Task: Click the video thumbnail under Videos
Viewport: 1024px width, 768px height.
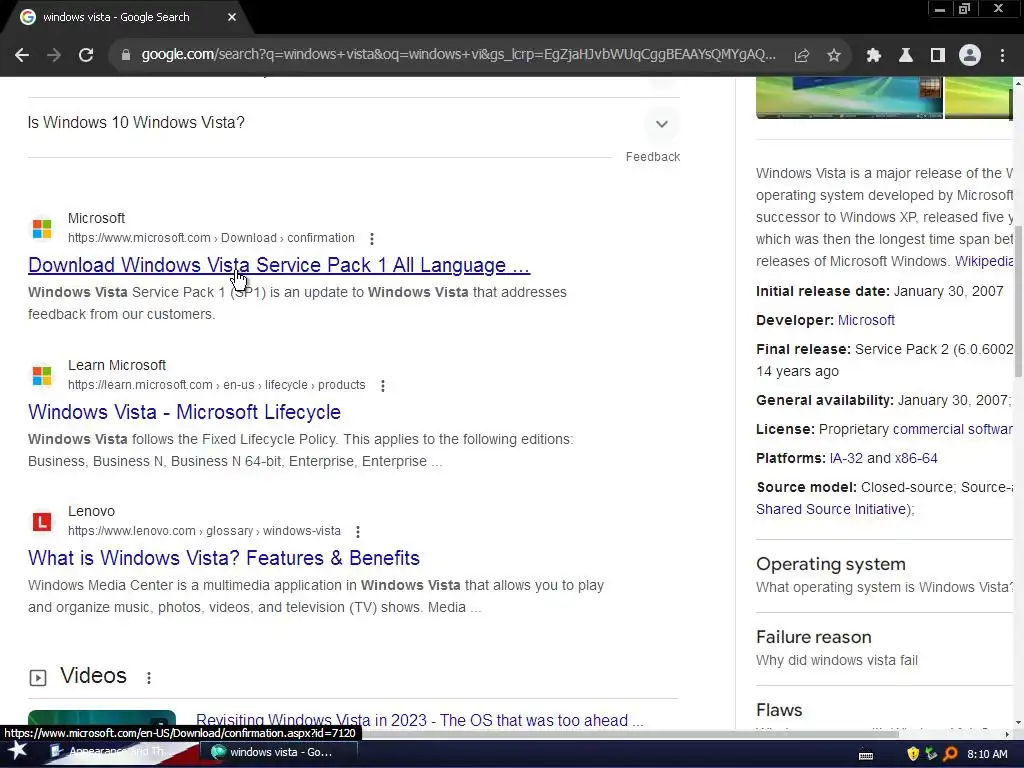Action: [x=102, y=719]
